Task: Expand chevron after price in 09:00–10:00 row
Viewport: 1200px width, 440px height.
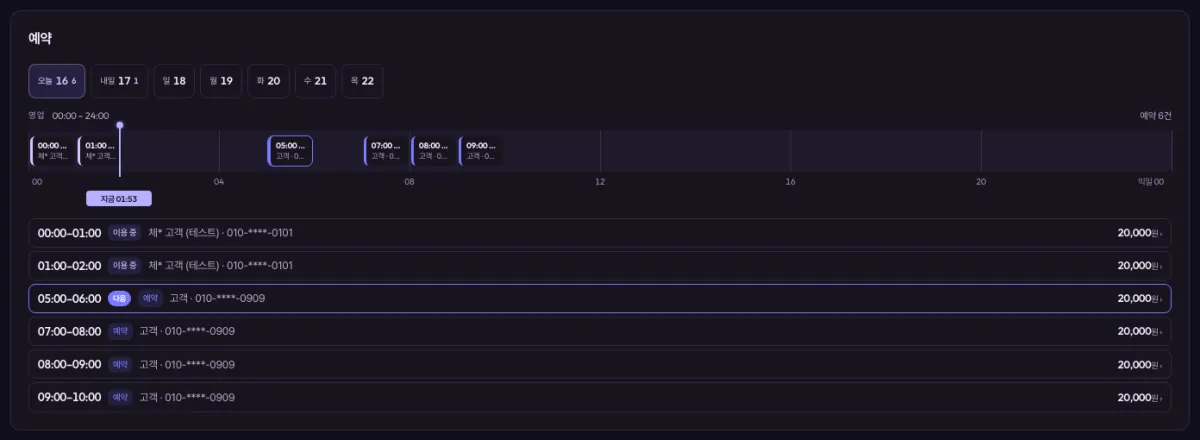Action: pyautogui.click(x=1162, y=398)
